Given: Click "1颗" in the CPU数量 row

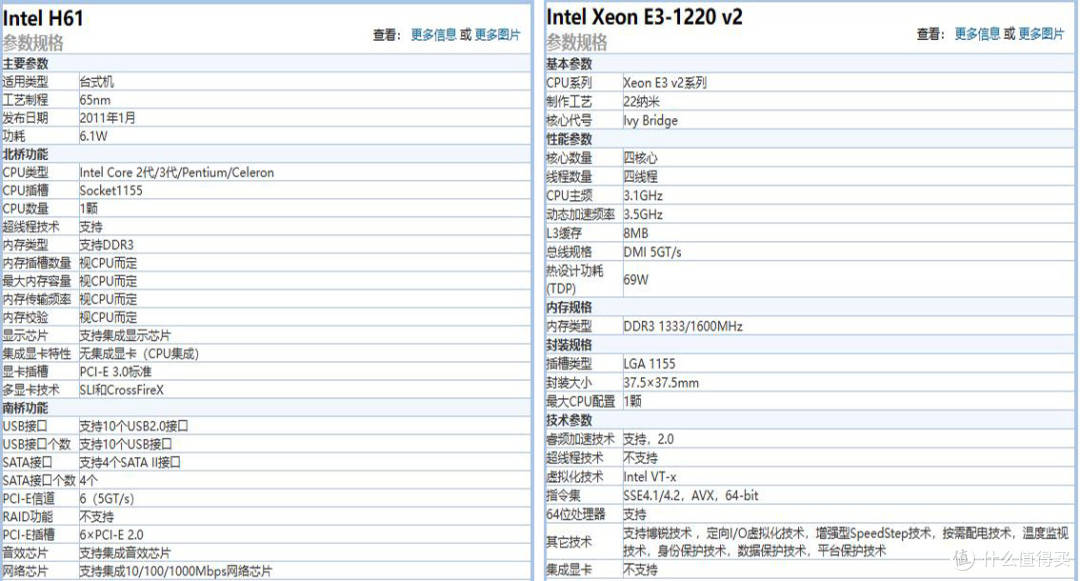Looking at the screenshot, I should [89, 209].
